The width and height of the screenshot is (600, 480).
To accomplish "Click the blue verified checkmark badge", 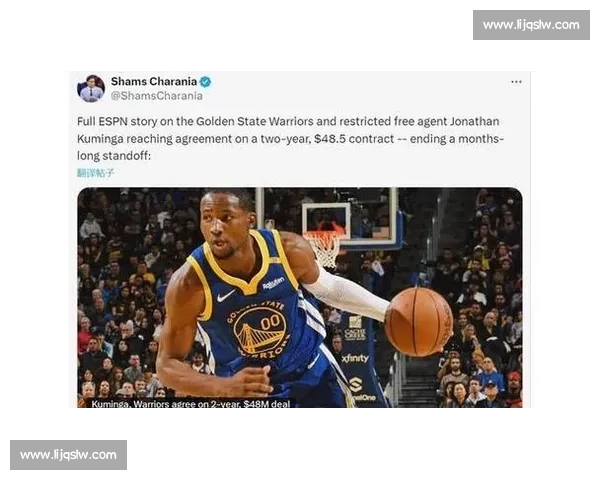I will click(205, 82).
